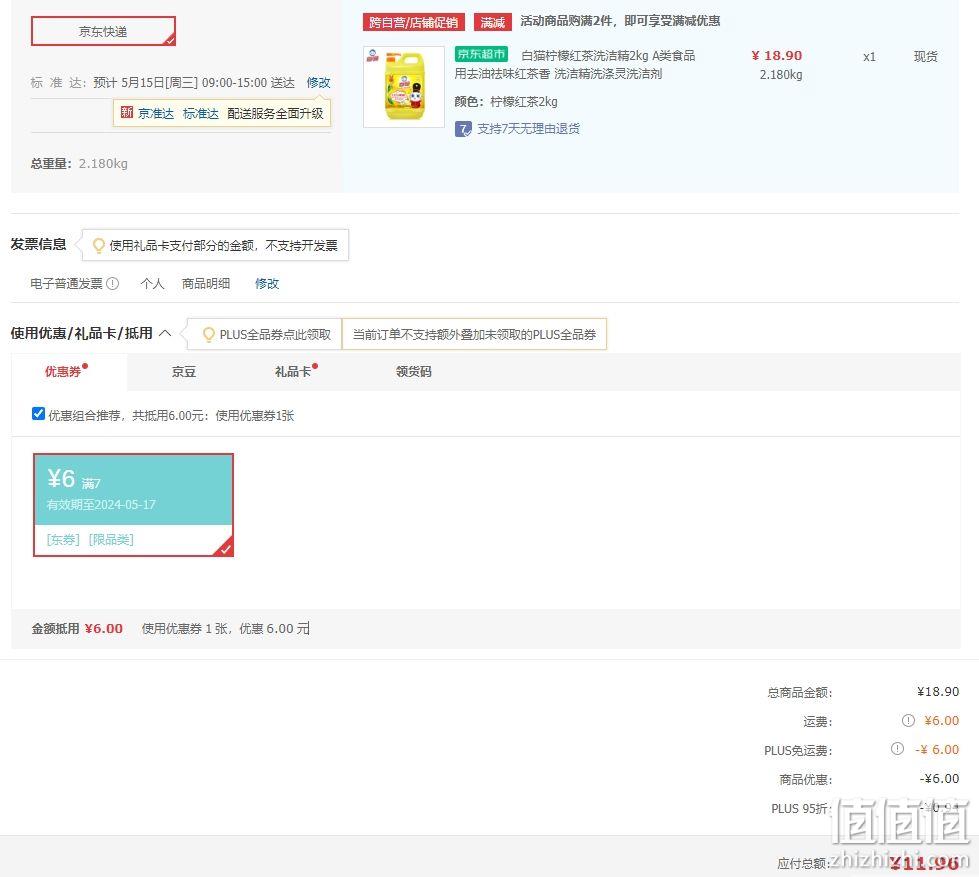Click the 金额抵用 ¥6.00 amount
Viewport: 979px width, 877px height.
pos(104,629)
